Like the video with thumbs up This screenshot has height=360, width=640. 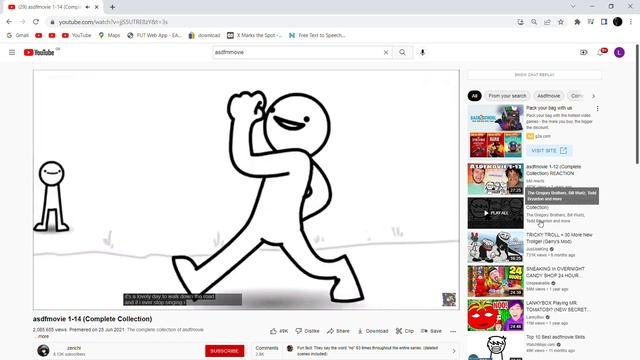click(279, 331)
